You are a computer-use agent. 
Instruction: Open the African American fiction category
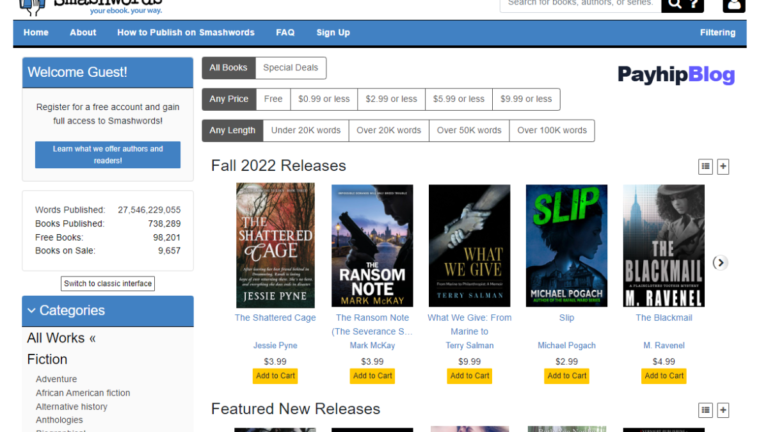[83, 393]
